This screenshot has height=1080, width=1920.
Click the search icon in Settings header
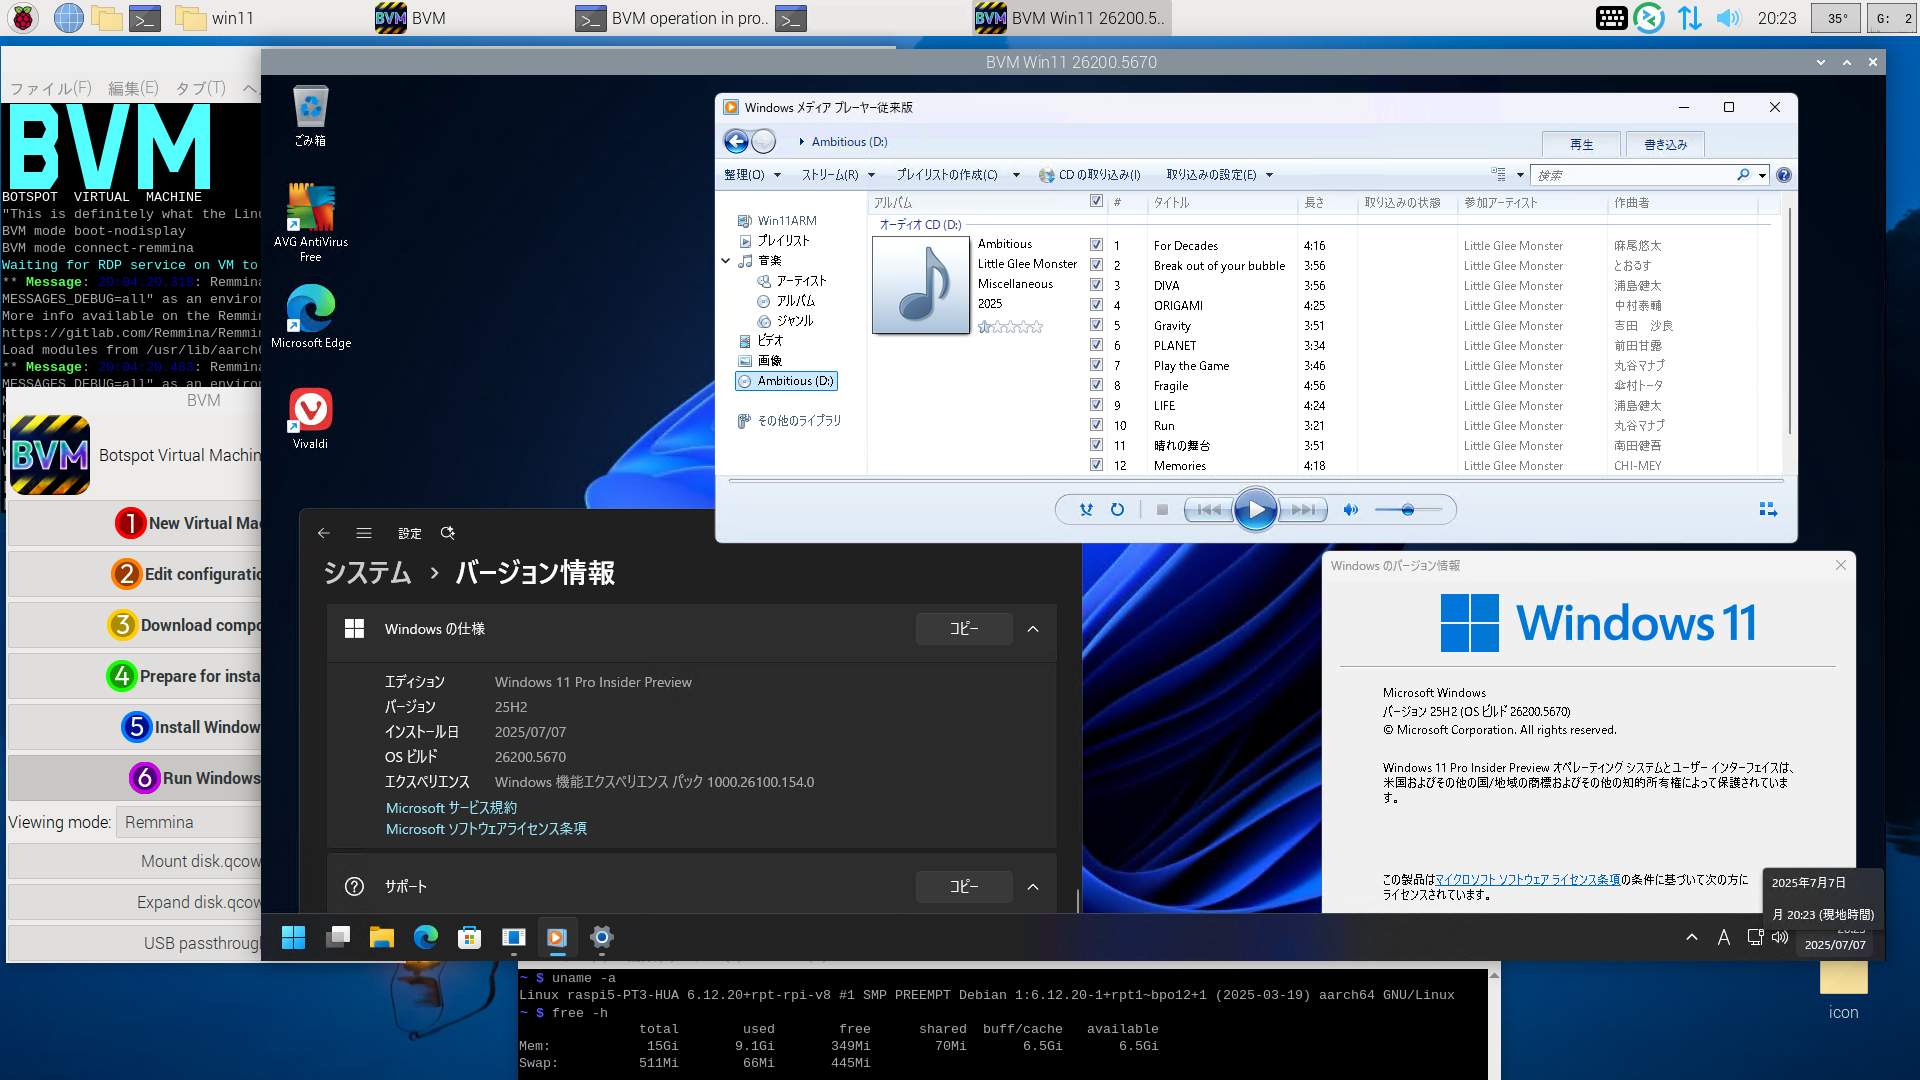click(x=448, y=533)
